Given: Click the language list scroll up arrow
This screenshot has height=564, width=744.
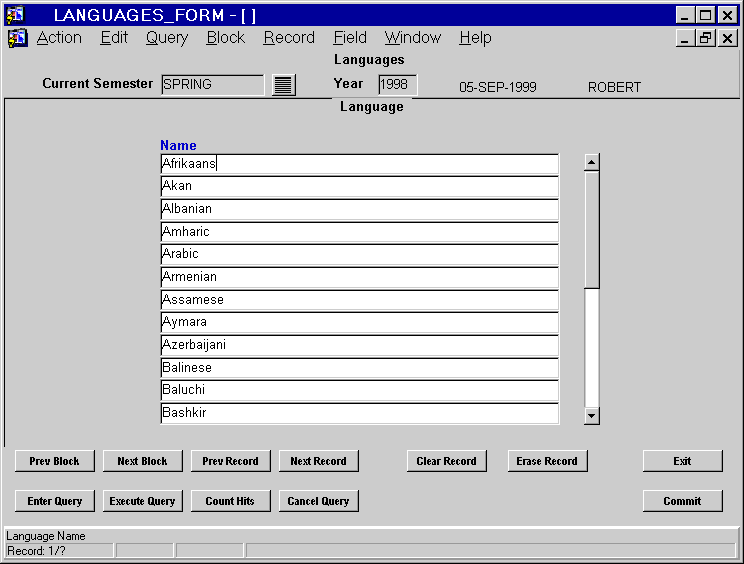Looking at the screenshot, I should click(x=592, y=162).
